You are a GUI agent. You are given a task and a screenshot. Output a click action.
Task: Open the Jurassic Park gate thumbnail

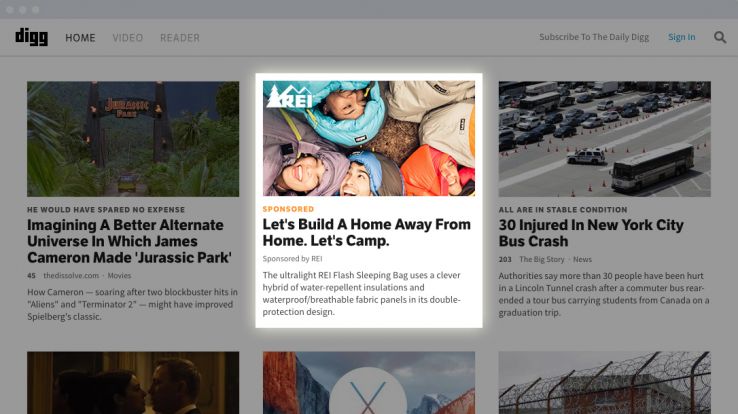(x=133, y=139)
